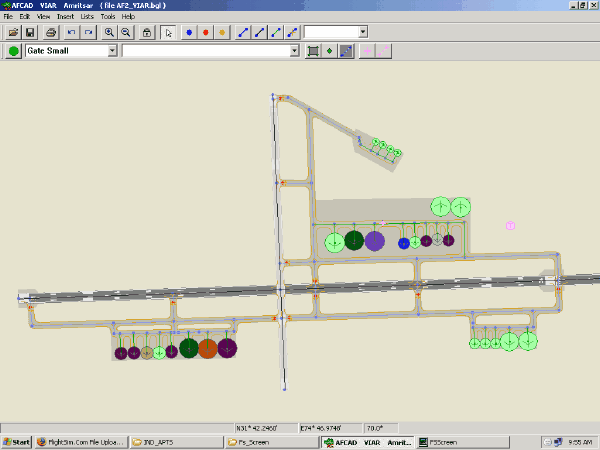Select the blue dot node tool
600x450 pixels.
point(189,32)
